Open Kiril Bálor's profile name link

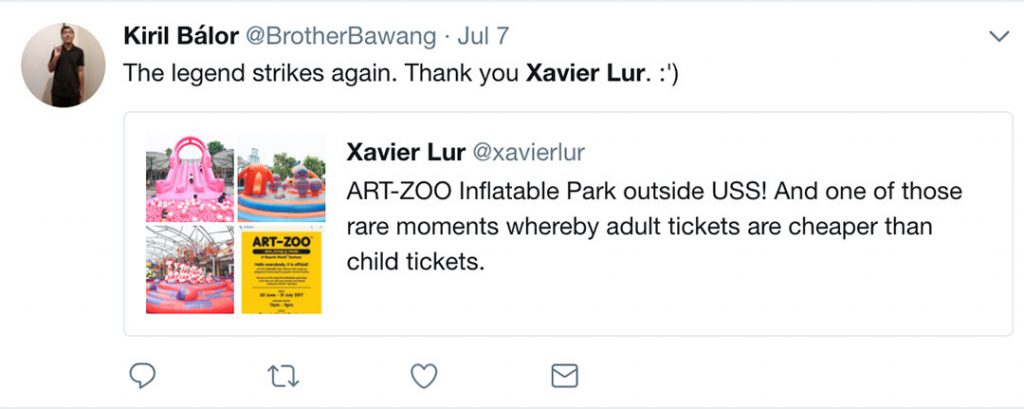click(x=179, y=36)
